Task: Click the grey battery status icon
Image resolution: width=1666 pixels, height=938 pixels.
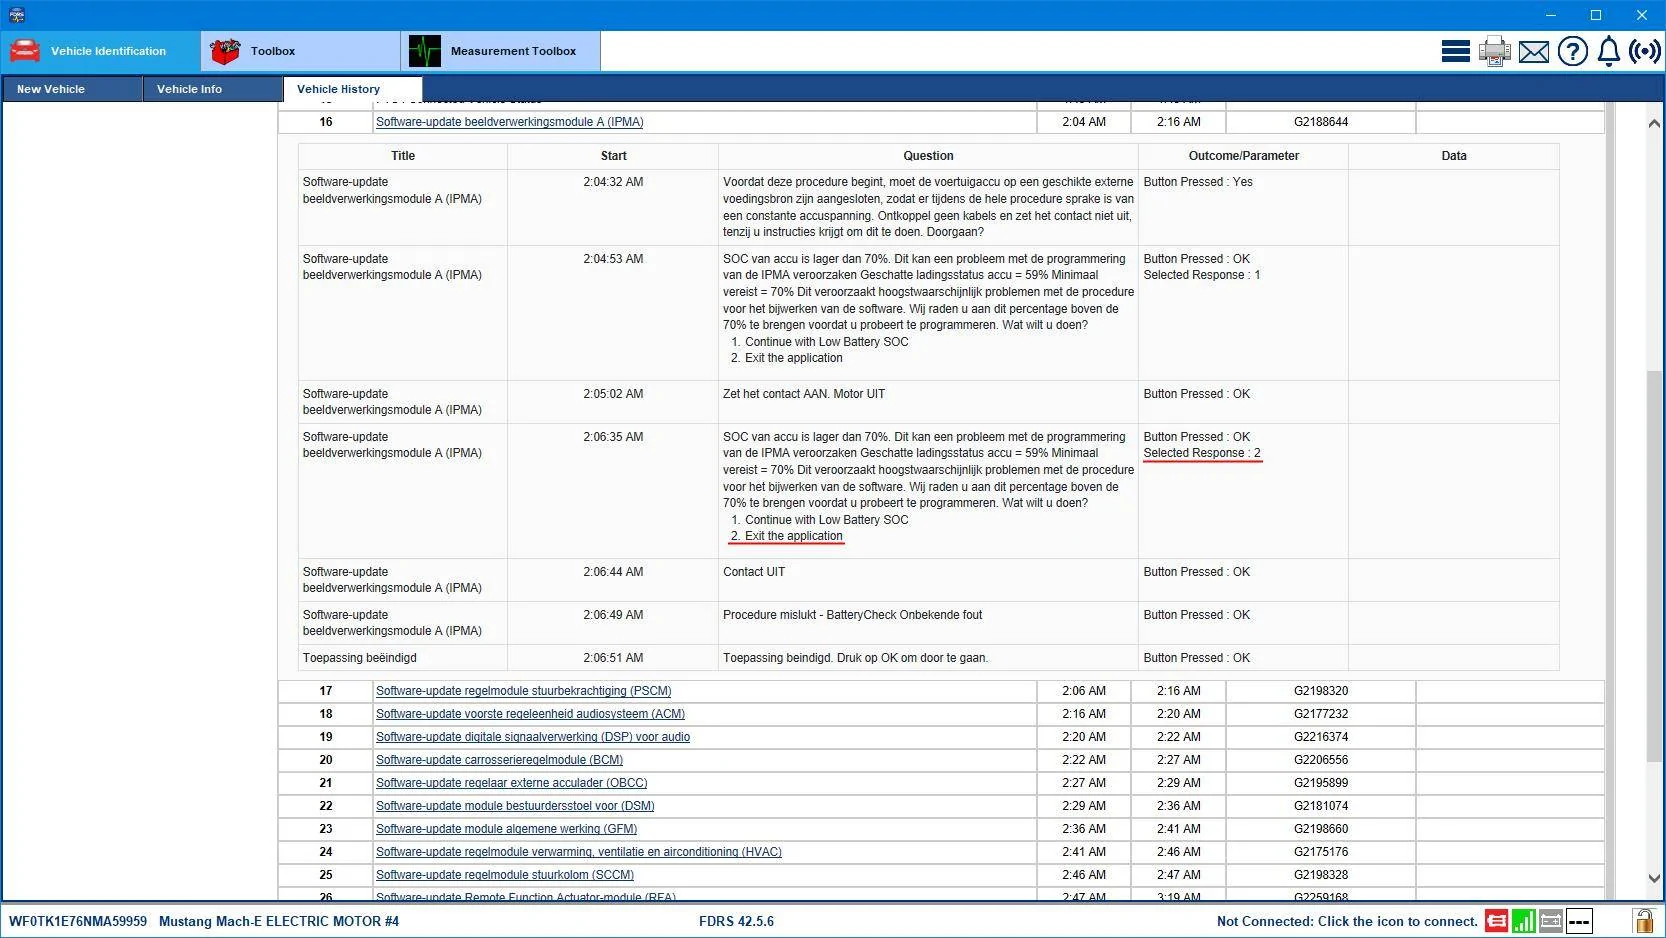Action: (1551, 921)
